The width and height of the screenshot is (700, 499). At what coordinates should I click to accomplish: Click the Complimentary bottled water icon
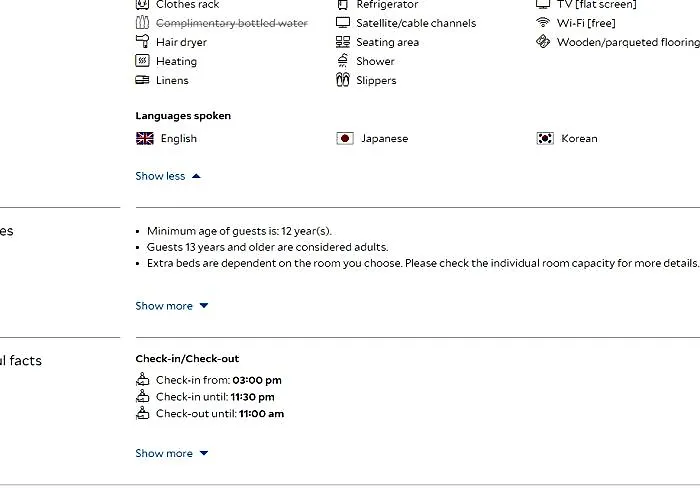[x=142, y=22]
